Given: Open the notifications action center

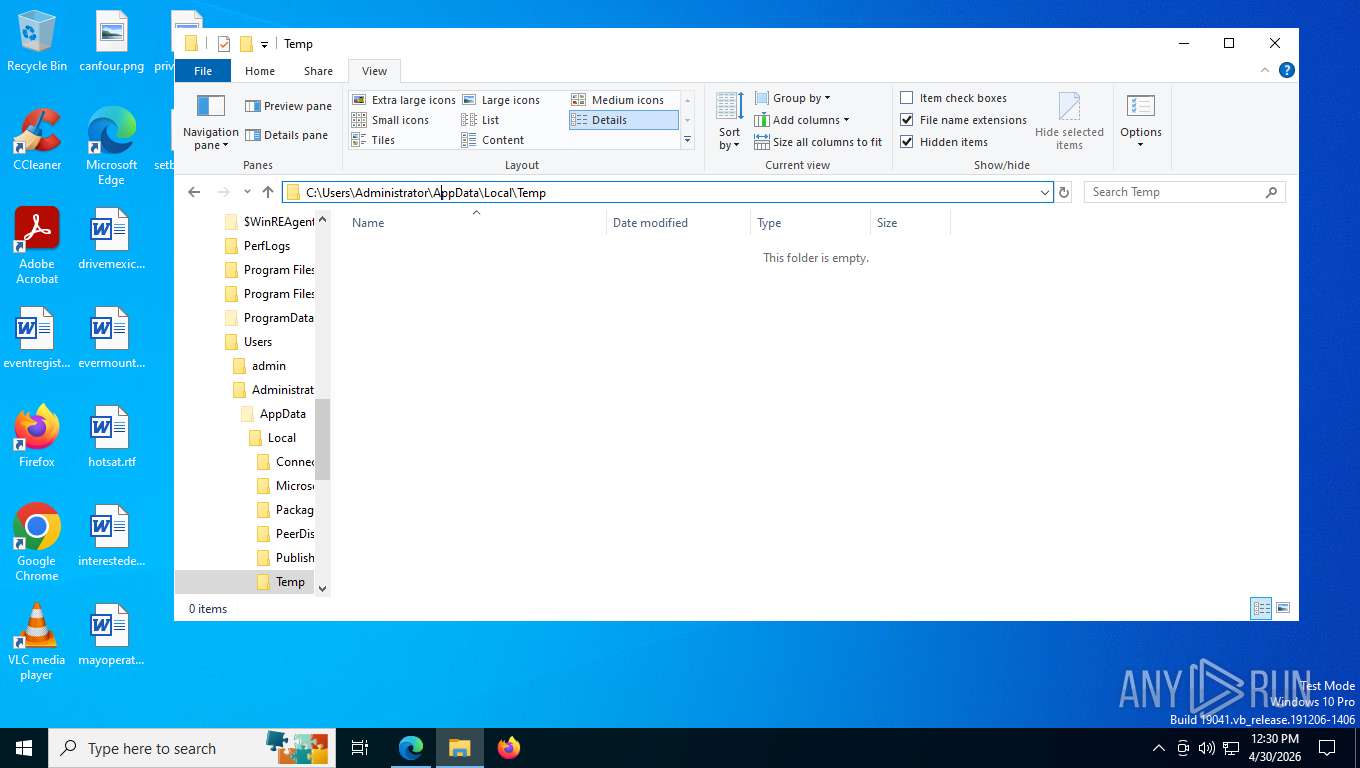Looking at the screenshot, I should (x=1327, y=748).
